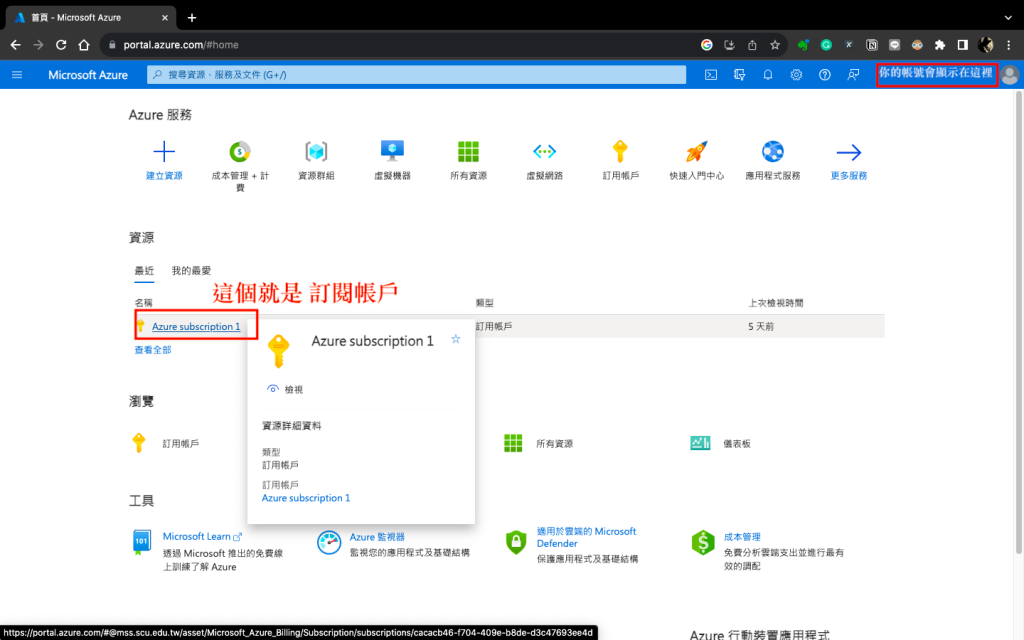
Task: Switch to the Favorites resources tab
Action: coord(191,270)
